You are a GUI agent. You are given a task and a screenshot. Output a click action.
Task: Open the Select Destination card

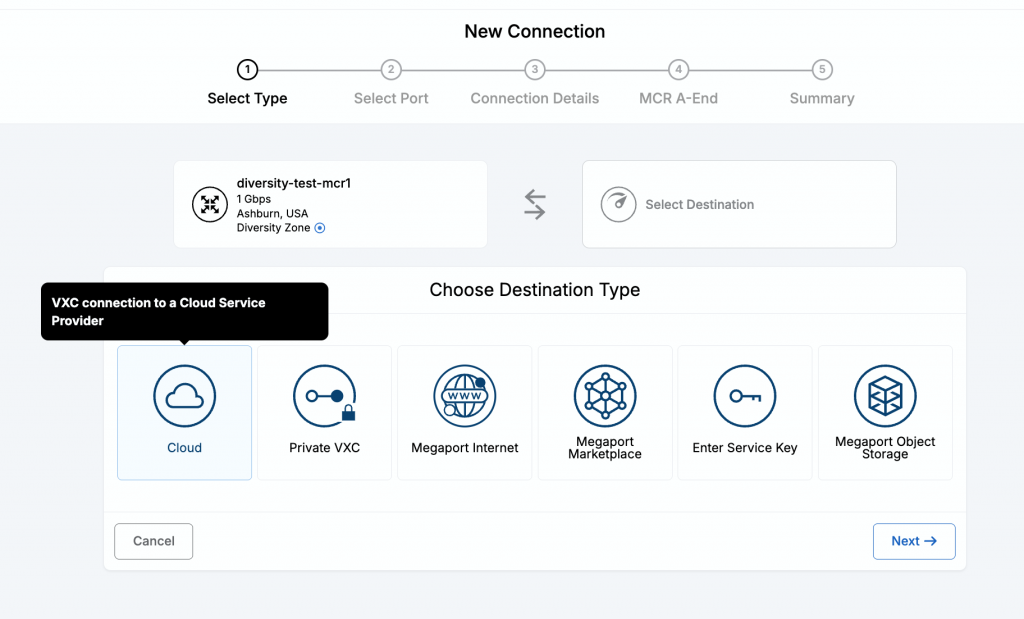[x=739, y=204]
